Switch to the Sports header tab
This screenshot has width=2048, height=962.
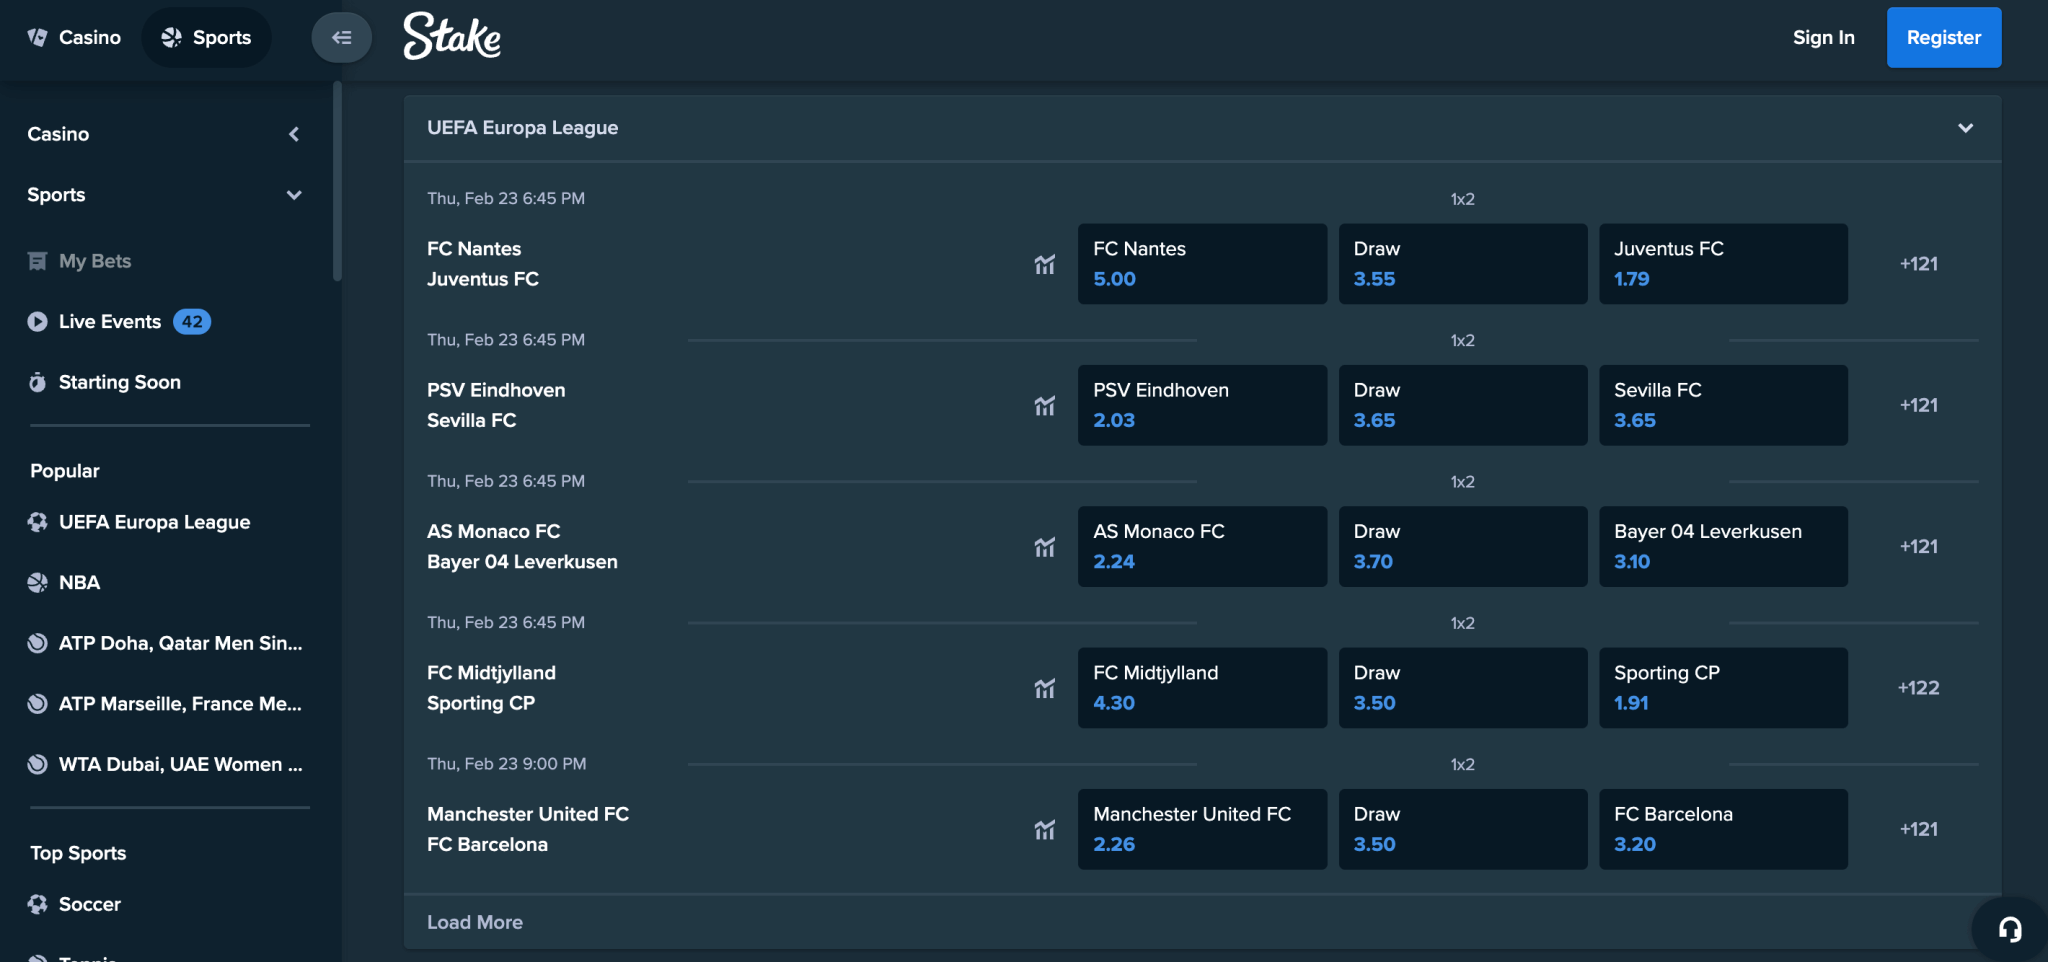(206, 38)
